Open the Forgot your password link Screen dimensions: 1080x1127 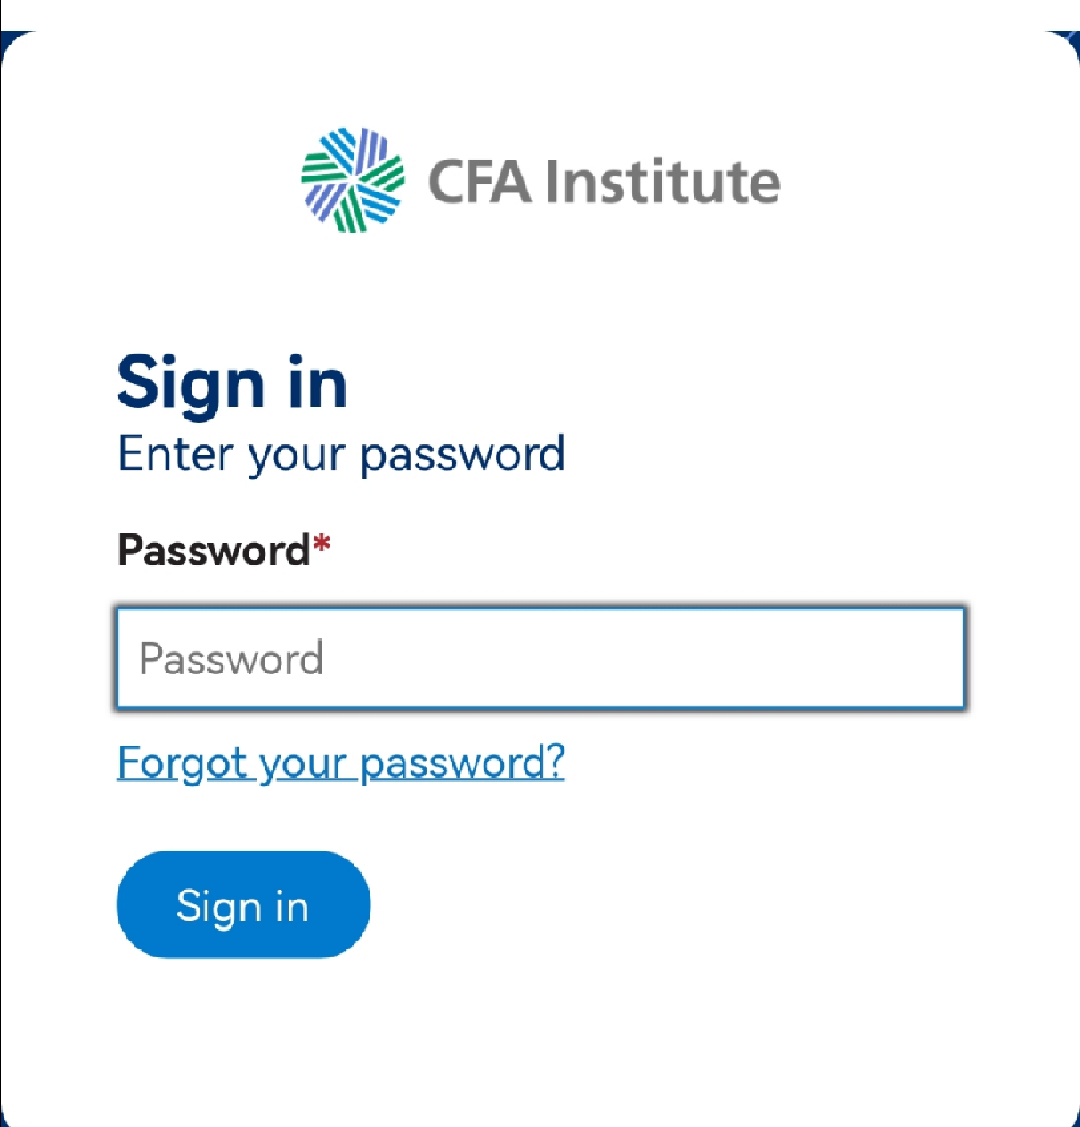(341, 763)
